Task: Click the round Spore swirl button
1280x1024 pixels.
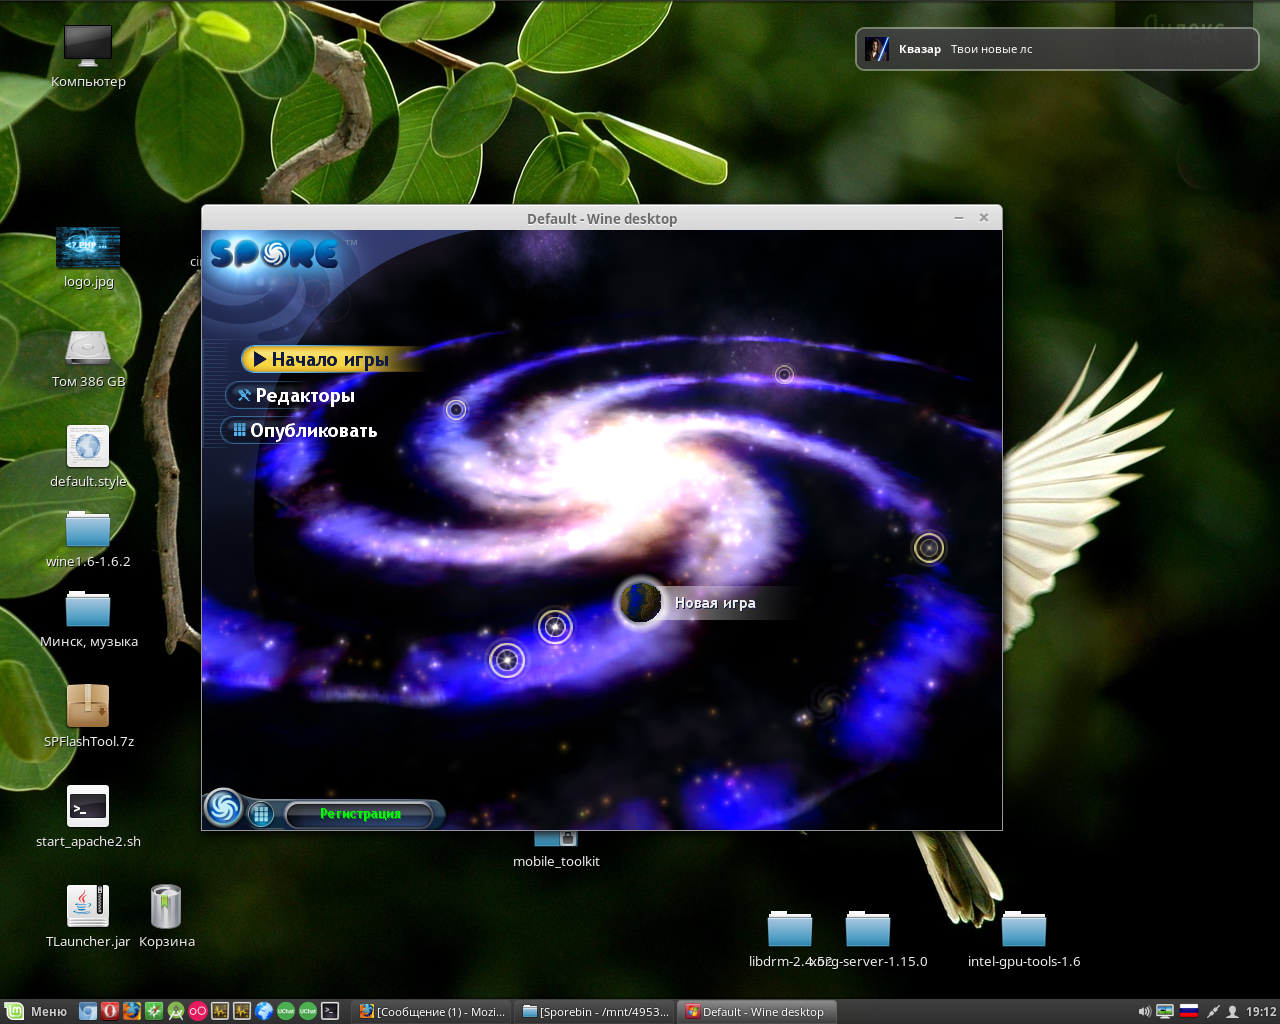Action: click(223, 808)
